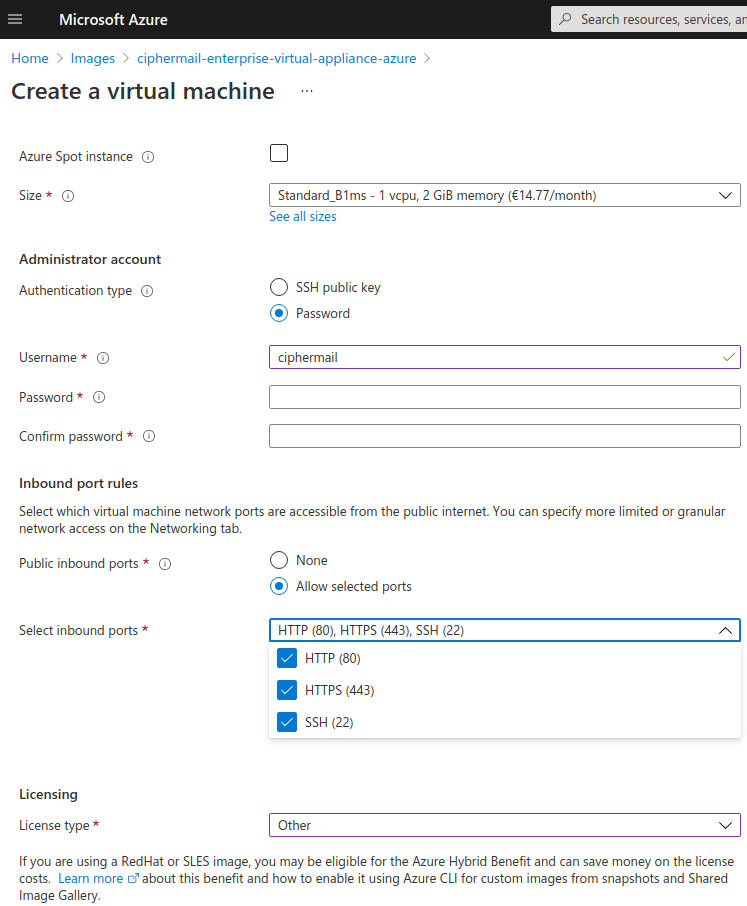The height and width of the screenshot is (906, 747).
Task: Click the Confirm password info icon
Action: 148,437
